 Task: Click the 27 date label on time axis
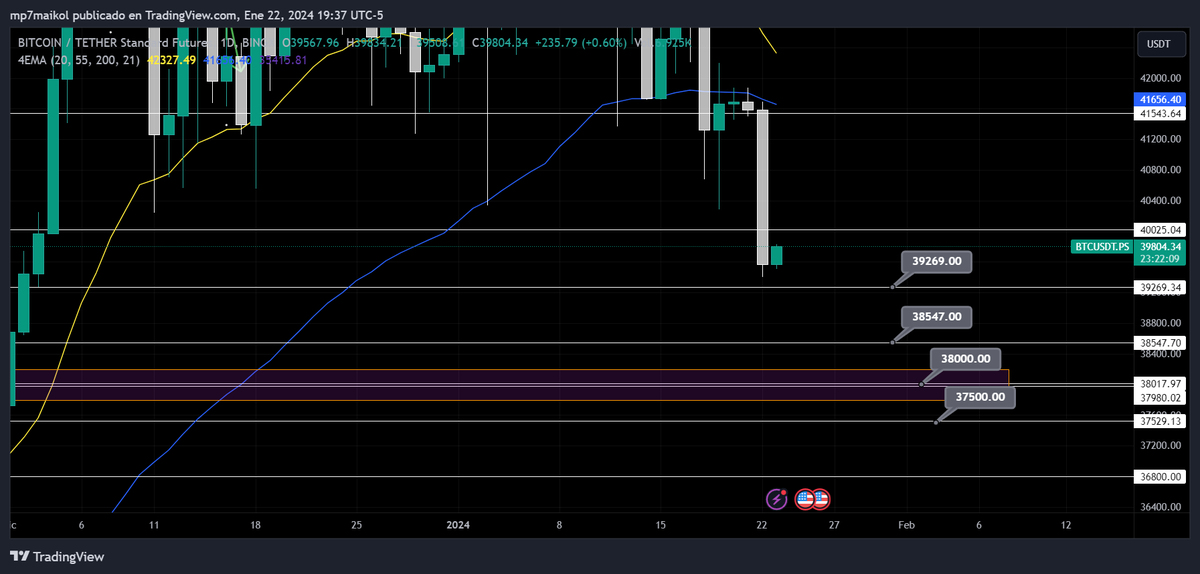coord(834,524)
